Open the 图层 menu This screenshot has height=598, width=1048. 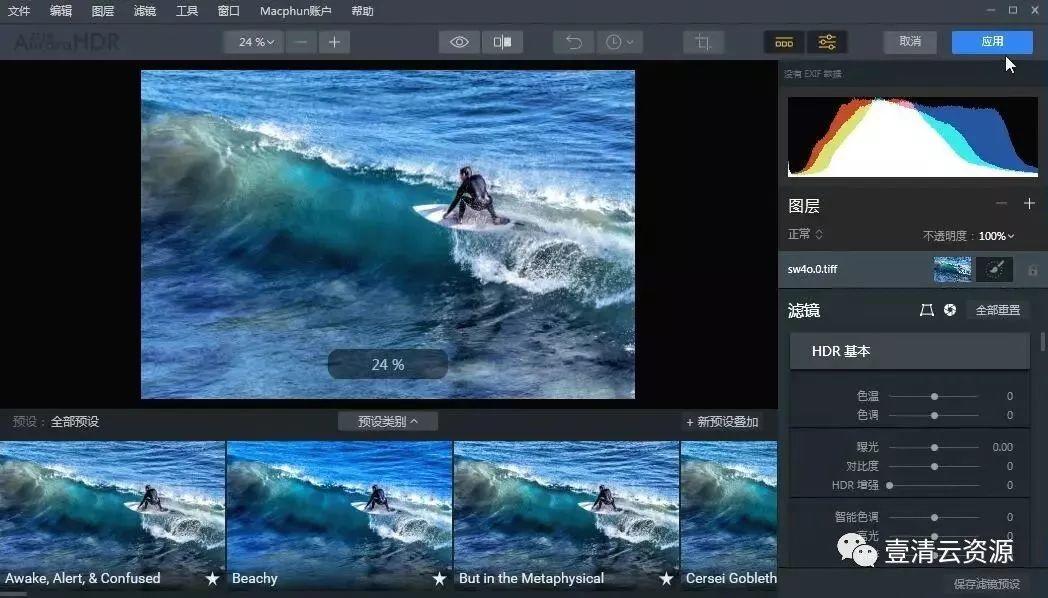point(102,11)
